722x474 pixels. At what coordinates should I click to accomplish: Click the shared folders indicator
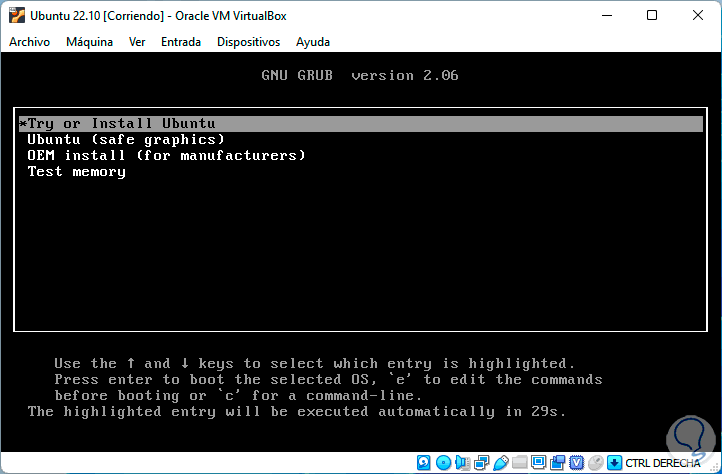520,462
